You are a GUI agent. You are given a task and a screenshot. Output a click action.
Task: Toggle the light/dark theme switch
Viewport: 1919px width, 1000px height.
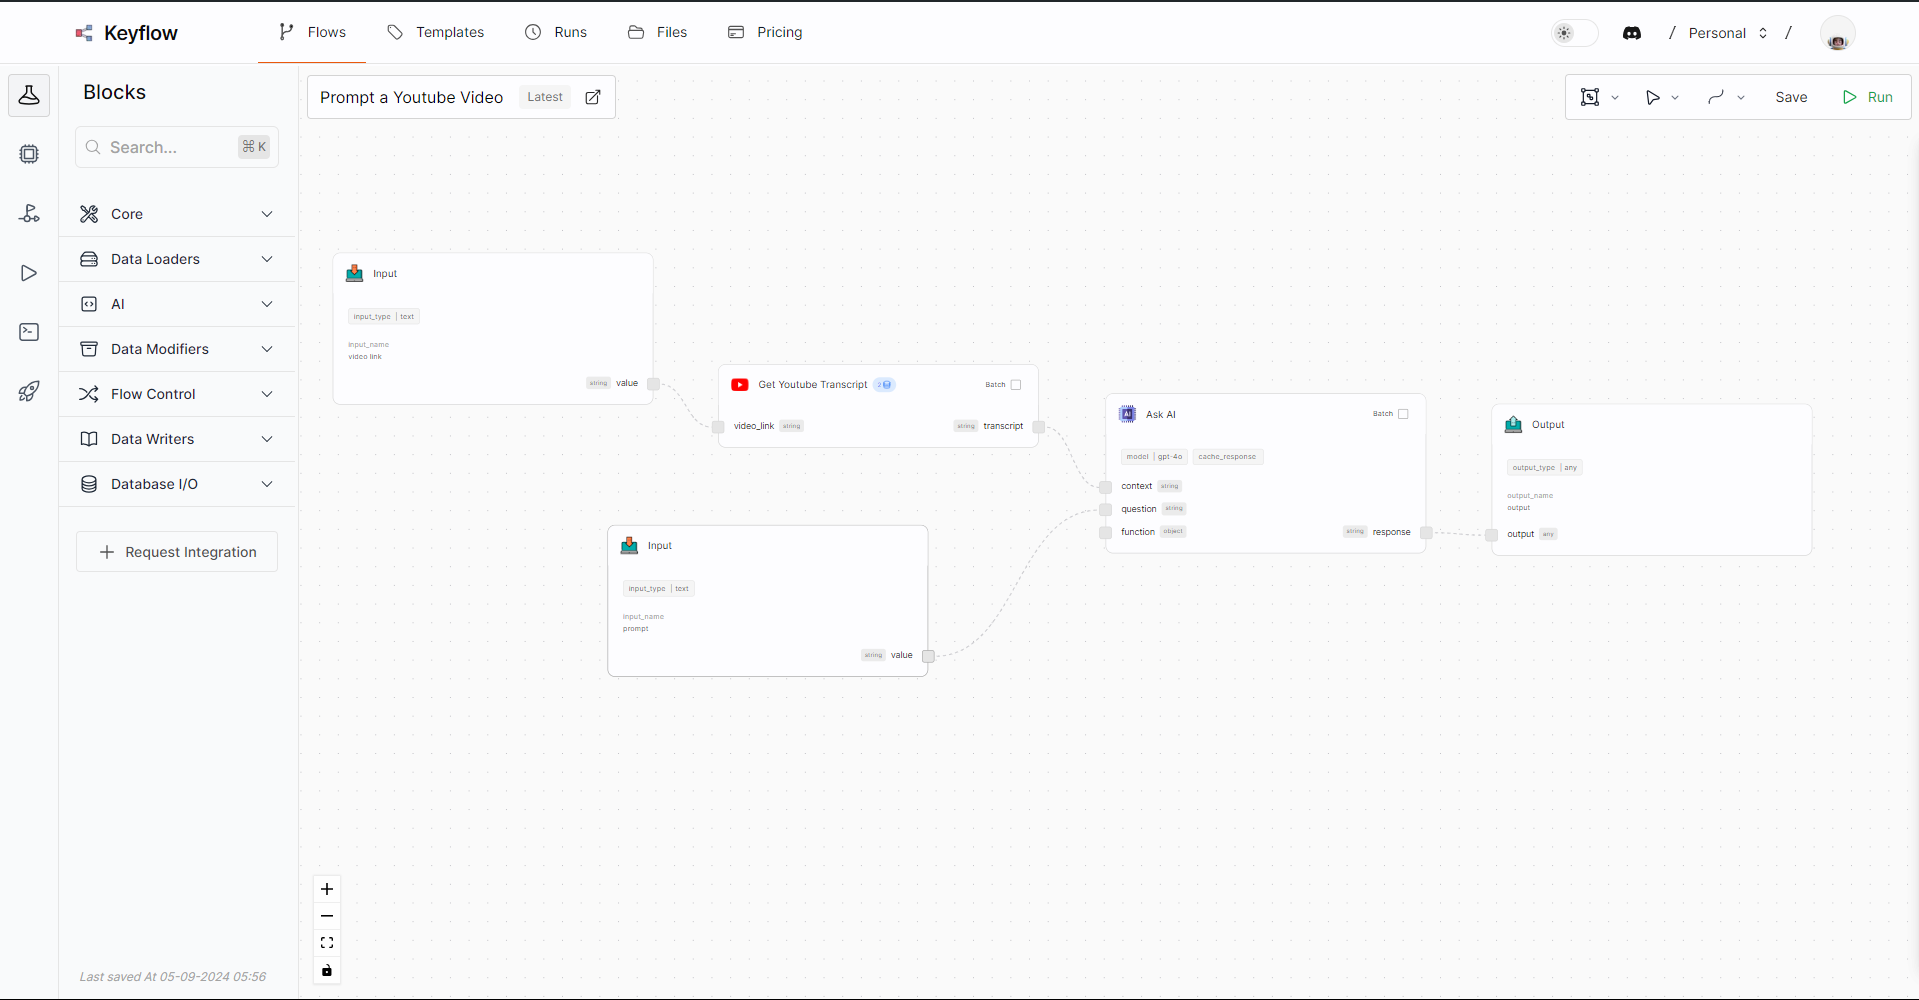[1574, 33]
